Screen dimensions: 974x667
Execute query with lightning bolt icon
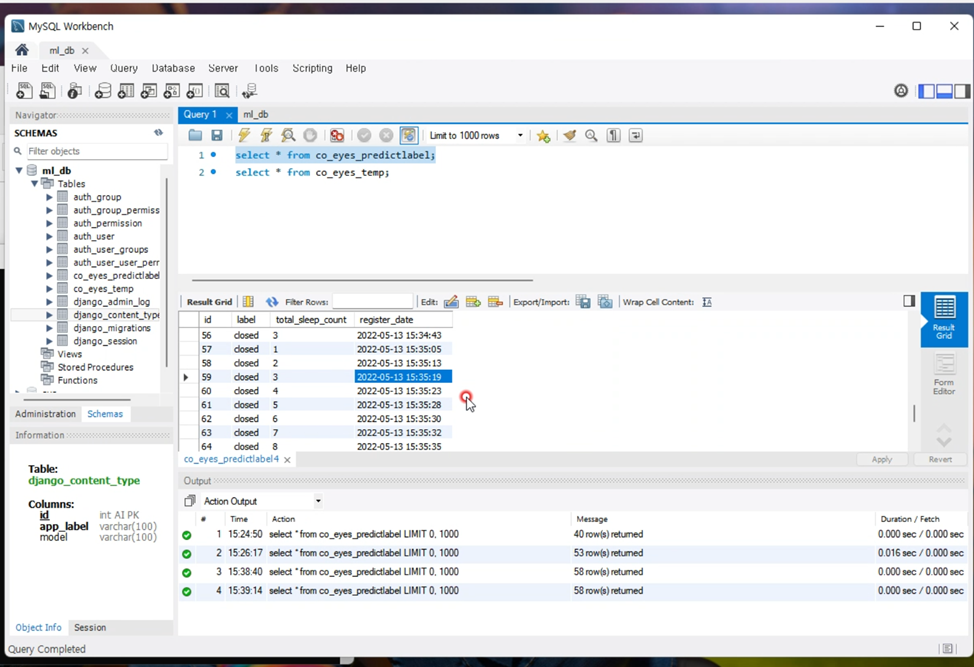[244, 135]
